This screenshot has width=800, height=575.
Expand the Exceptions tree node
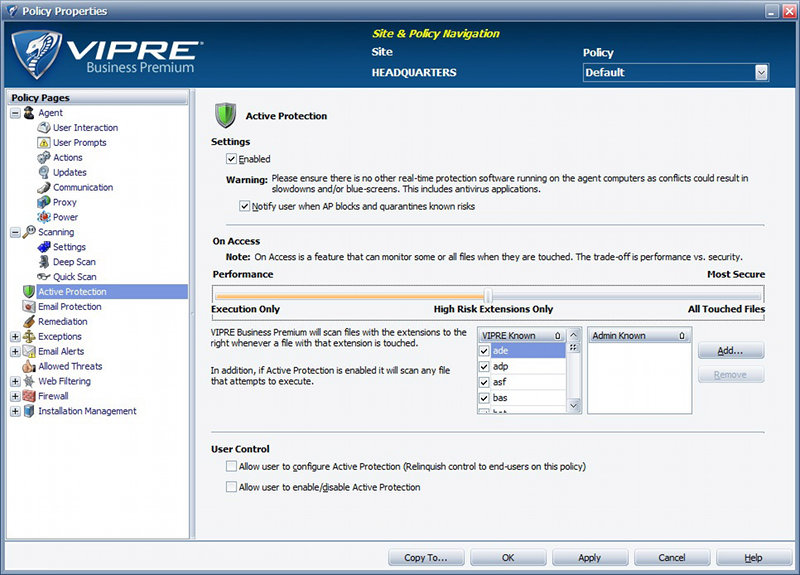coord(15,336)
